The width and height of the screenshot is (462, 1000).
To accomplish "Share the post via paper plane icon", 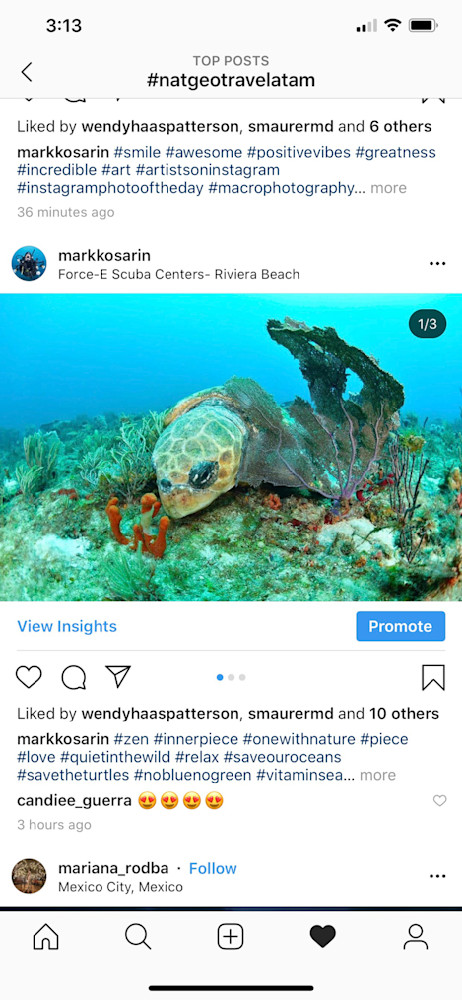I will pyautogui.click(x=118, y=677).
